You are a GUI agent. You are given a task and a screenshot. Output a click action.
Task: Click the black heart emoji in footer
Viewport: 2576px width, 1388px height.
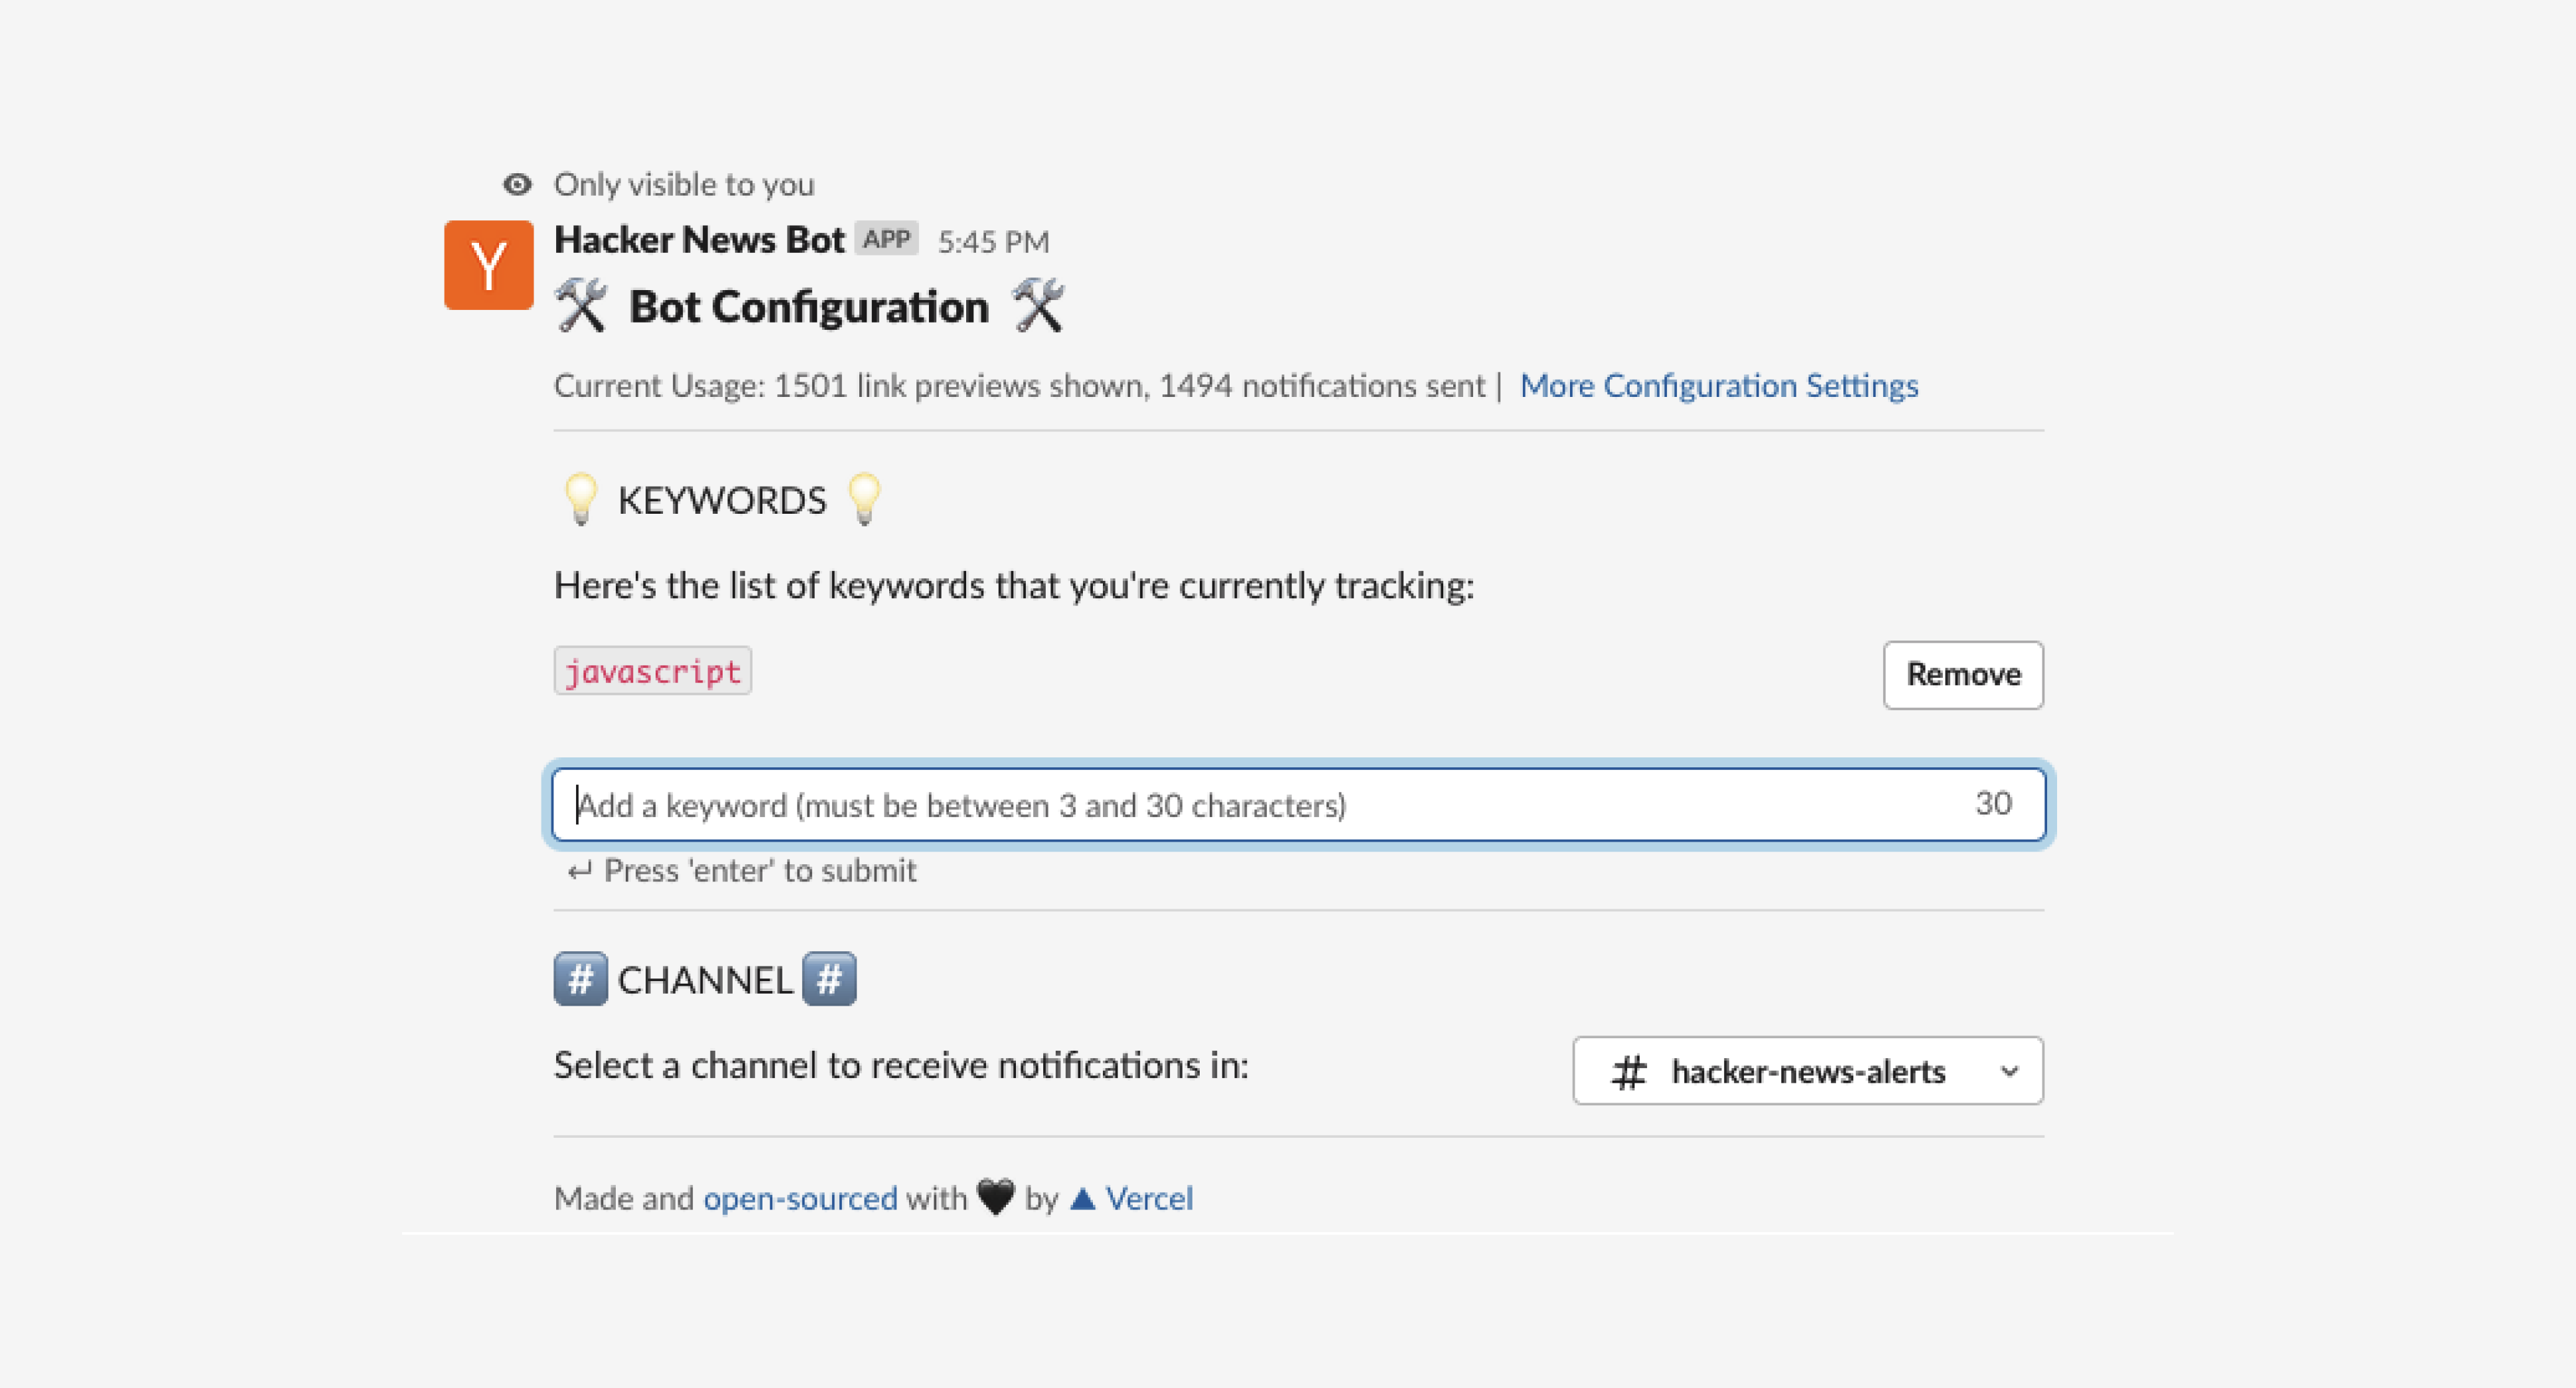pos(995,1197)
